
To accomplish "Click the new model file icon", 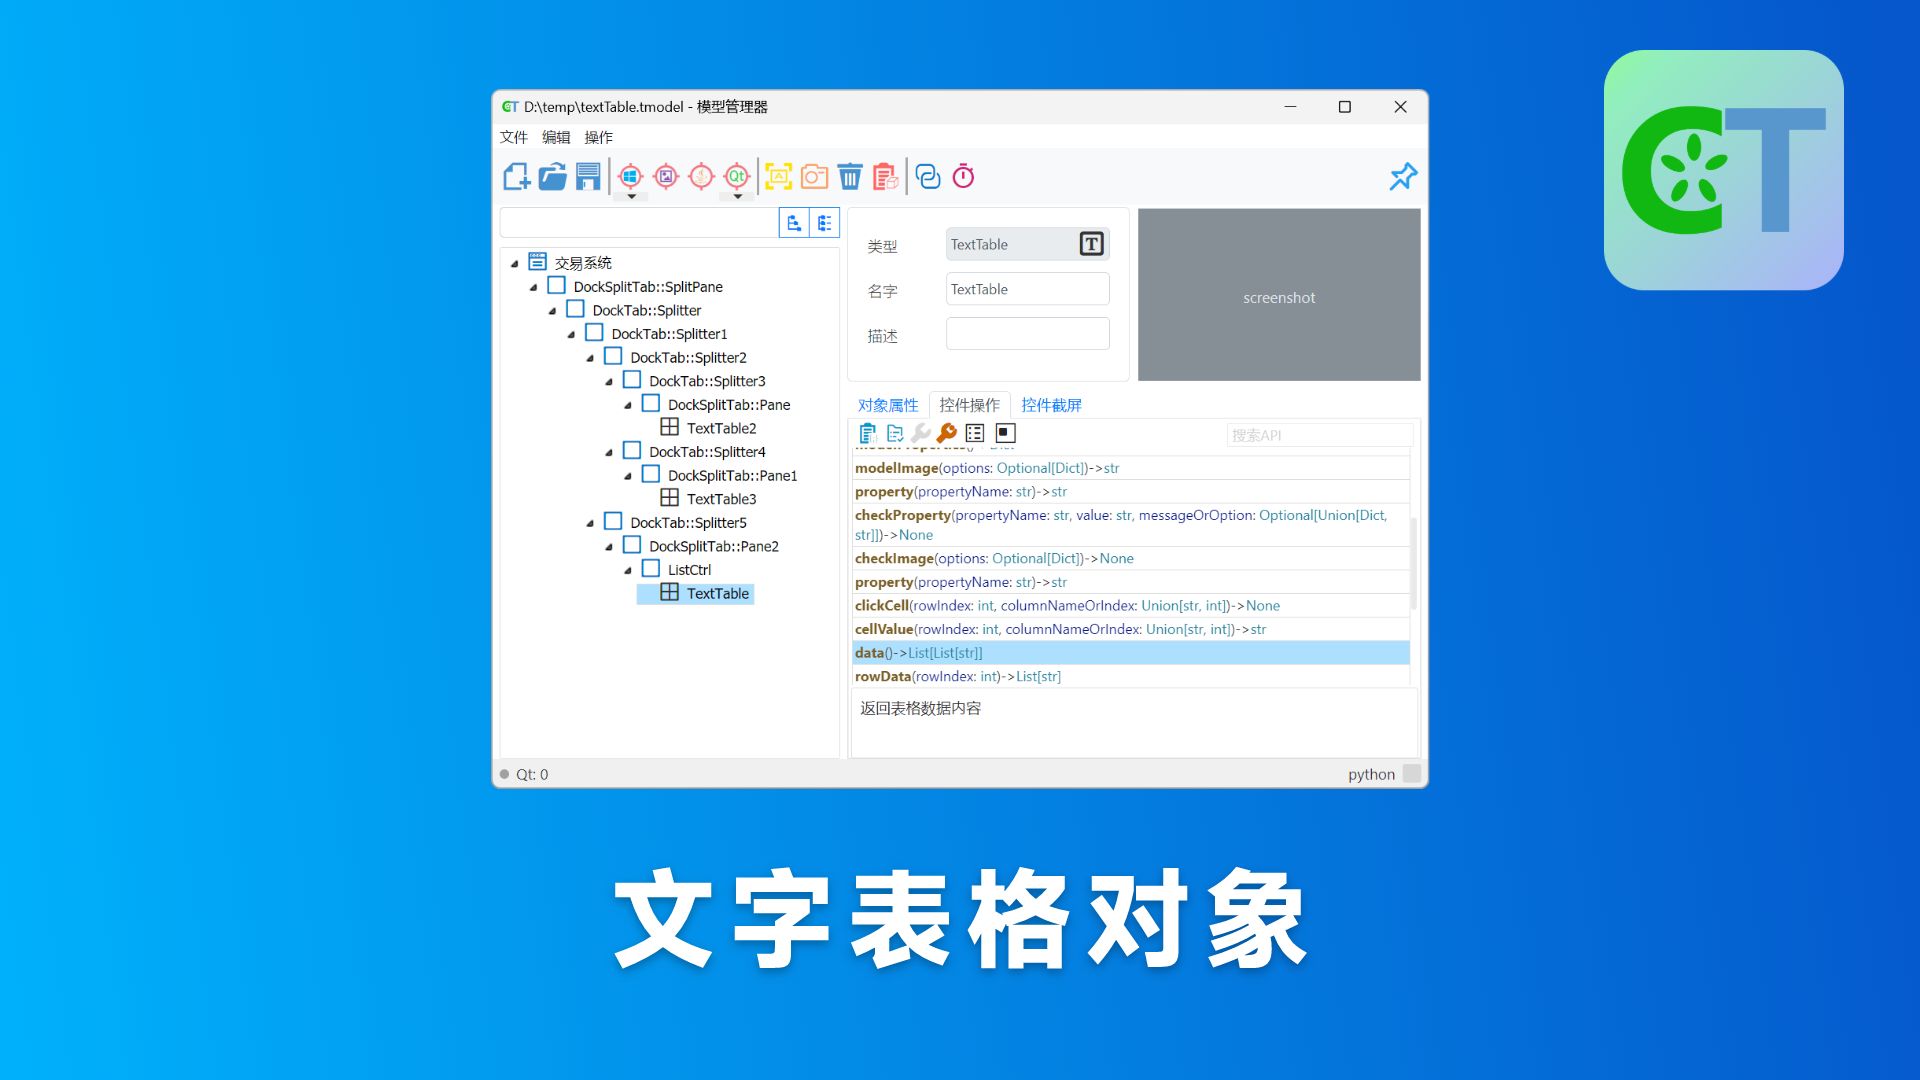I will coord(517,177).
